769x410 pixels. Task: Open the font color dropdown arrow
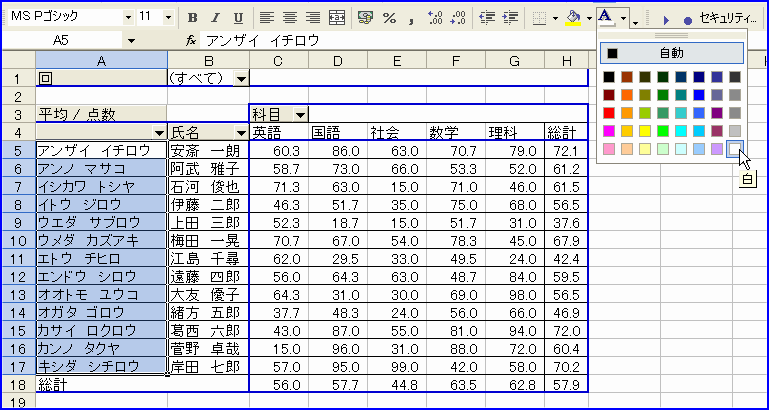(x=623, y=18)
